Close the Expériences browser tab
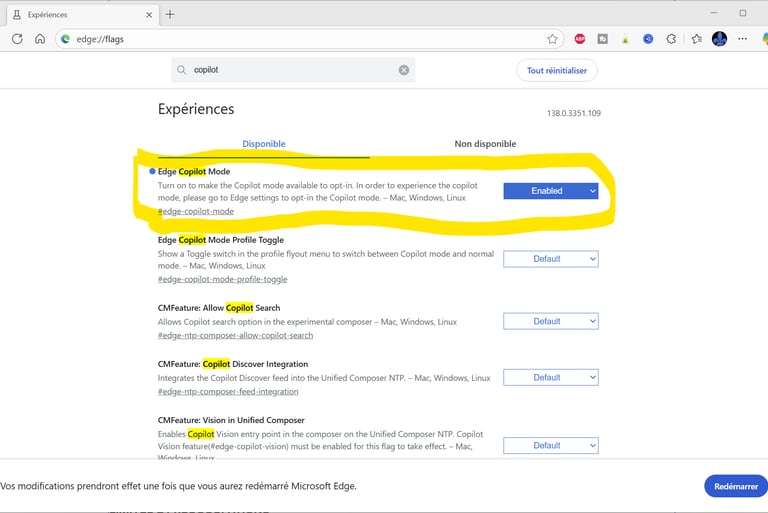Screen dimensions: 768x513 pos(149,15)
